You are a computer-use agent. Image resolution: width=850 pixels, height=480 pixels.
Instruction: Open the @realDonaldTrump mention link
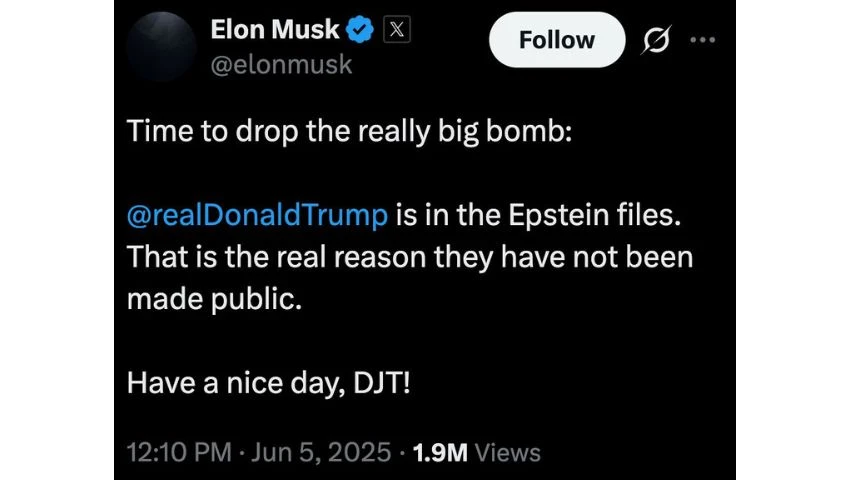click(x=257, y=214)
